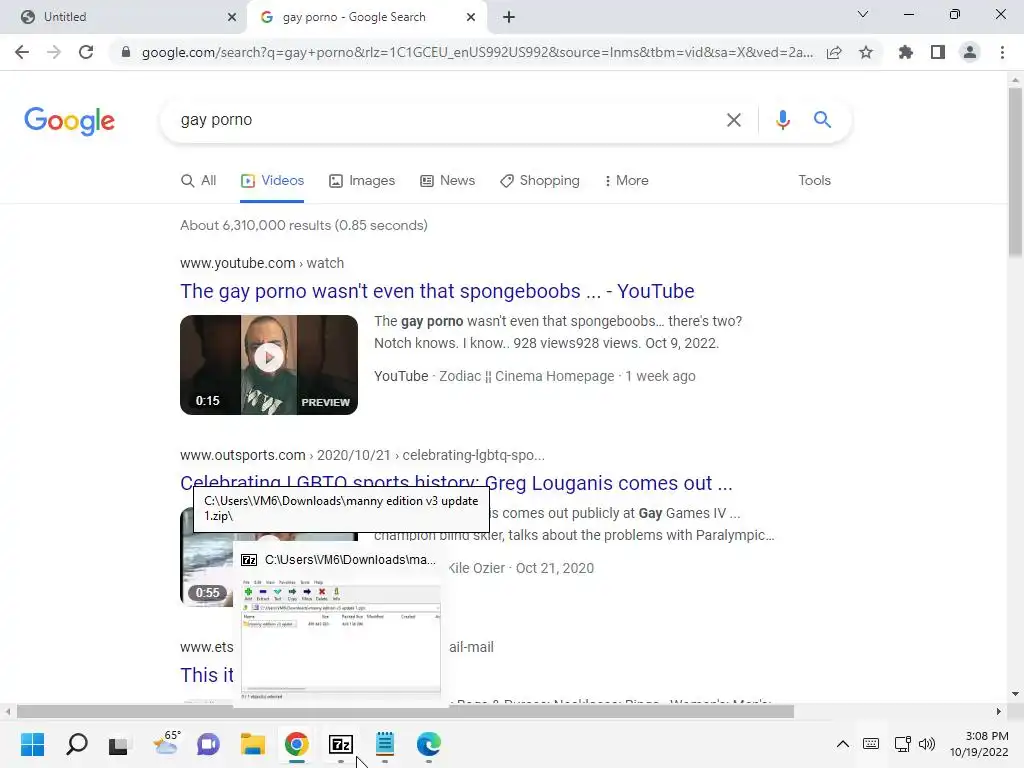Screen dimensions: 1024x768
Task: Expand the More search categories menu
Action: (x=626, y=181)
